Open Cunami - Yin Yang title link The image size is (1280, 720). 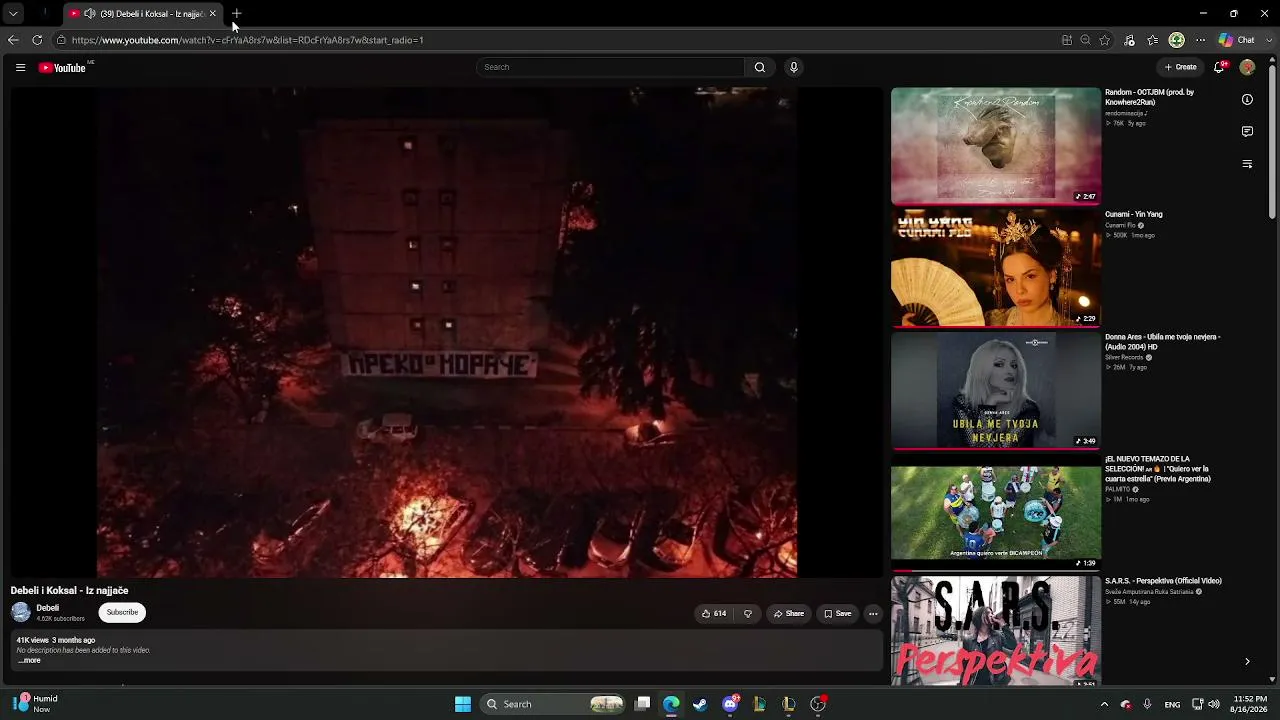[1133, 214]
